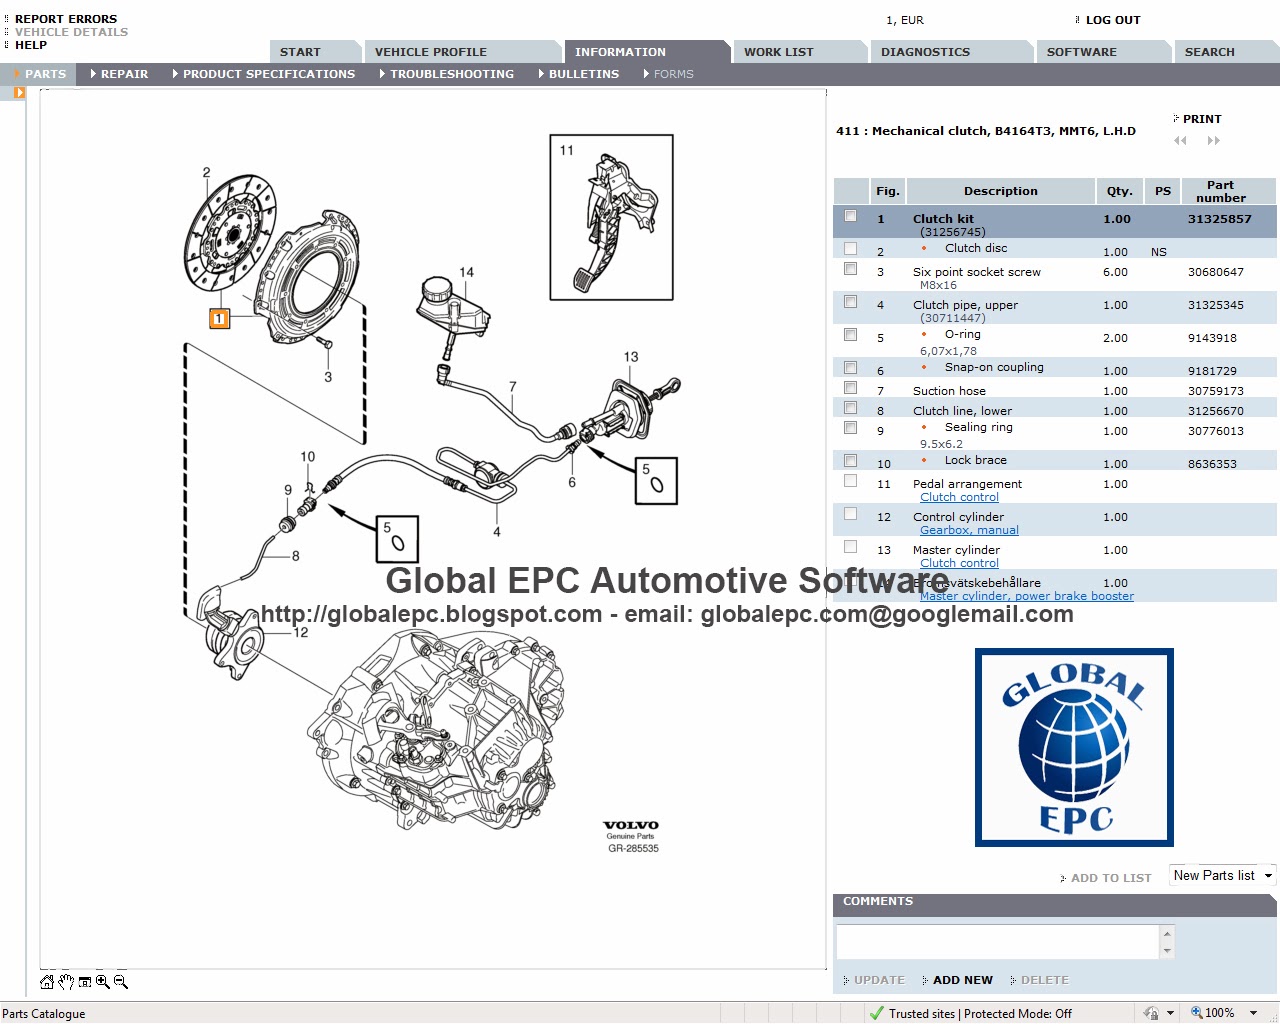Open the security status dropdown arrow
This screenshot has height=1024, width=1280.
(1171, 1013)
